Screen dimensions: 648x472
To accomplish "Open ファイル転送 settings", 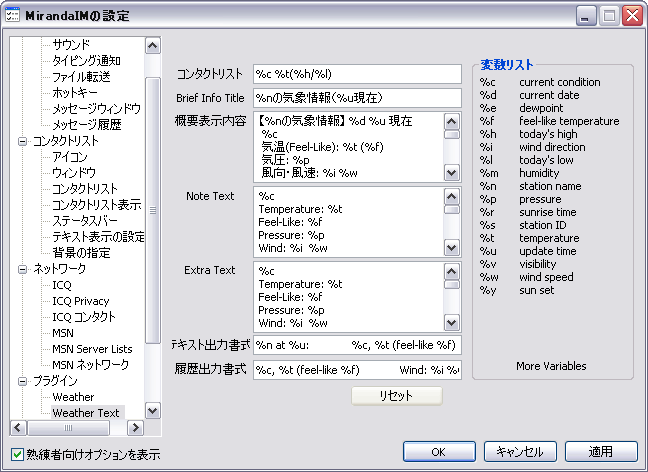I will [81, 77].
